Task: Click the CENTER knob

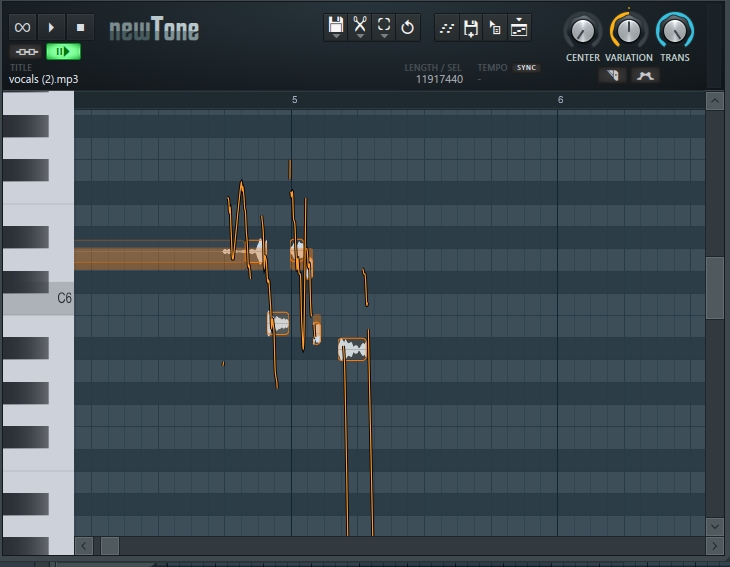Action: coord(582,32)
